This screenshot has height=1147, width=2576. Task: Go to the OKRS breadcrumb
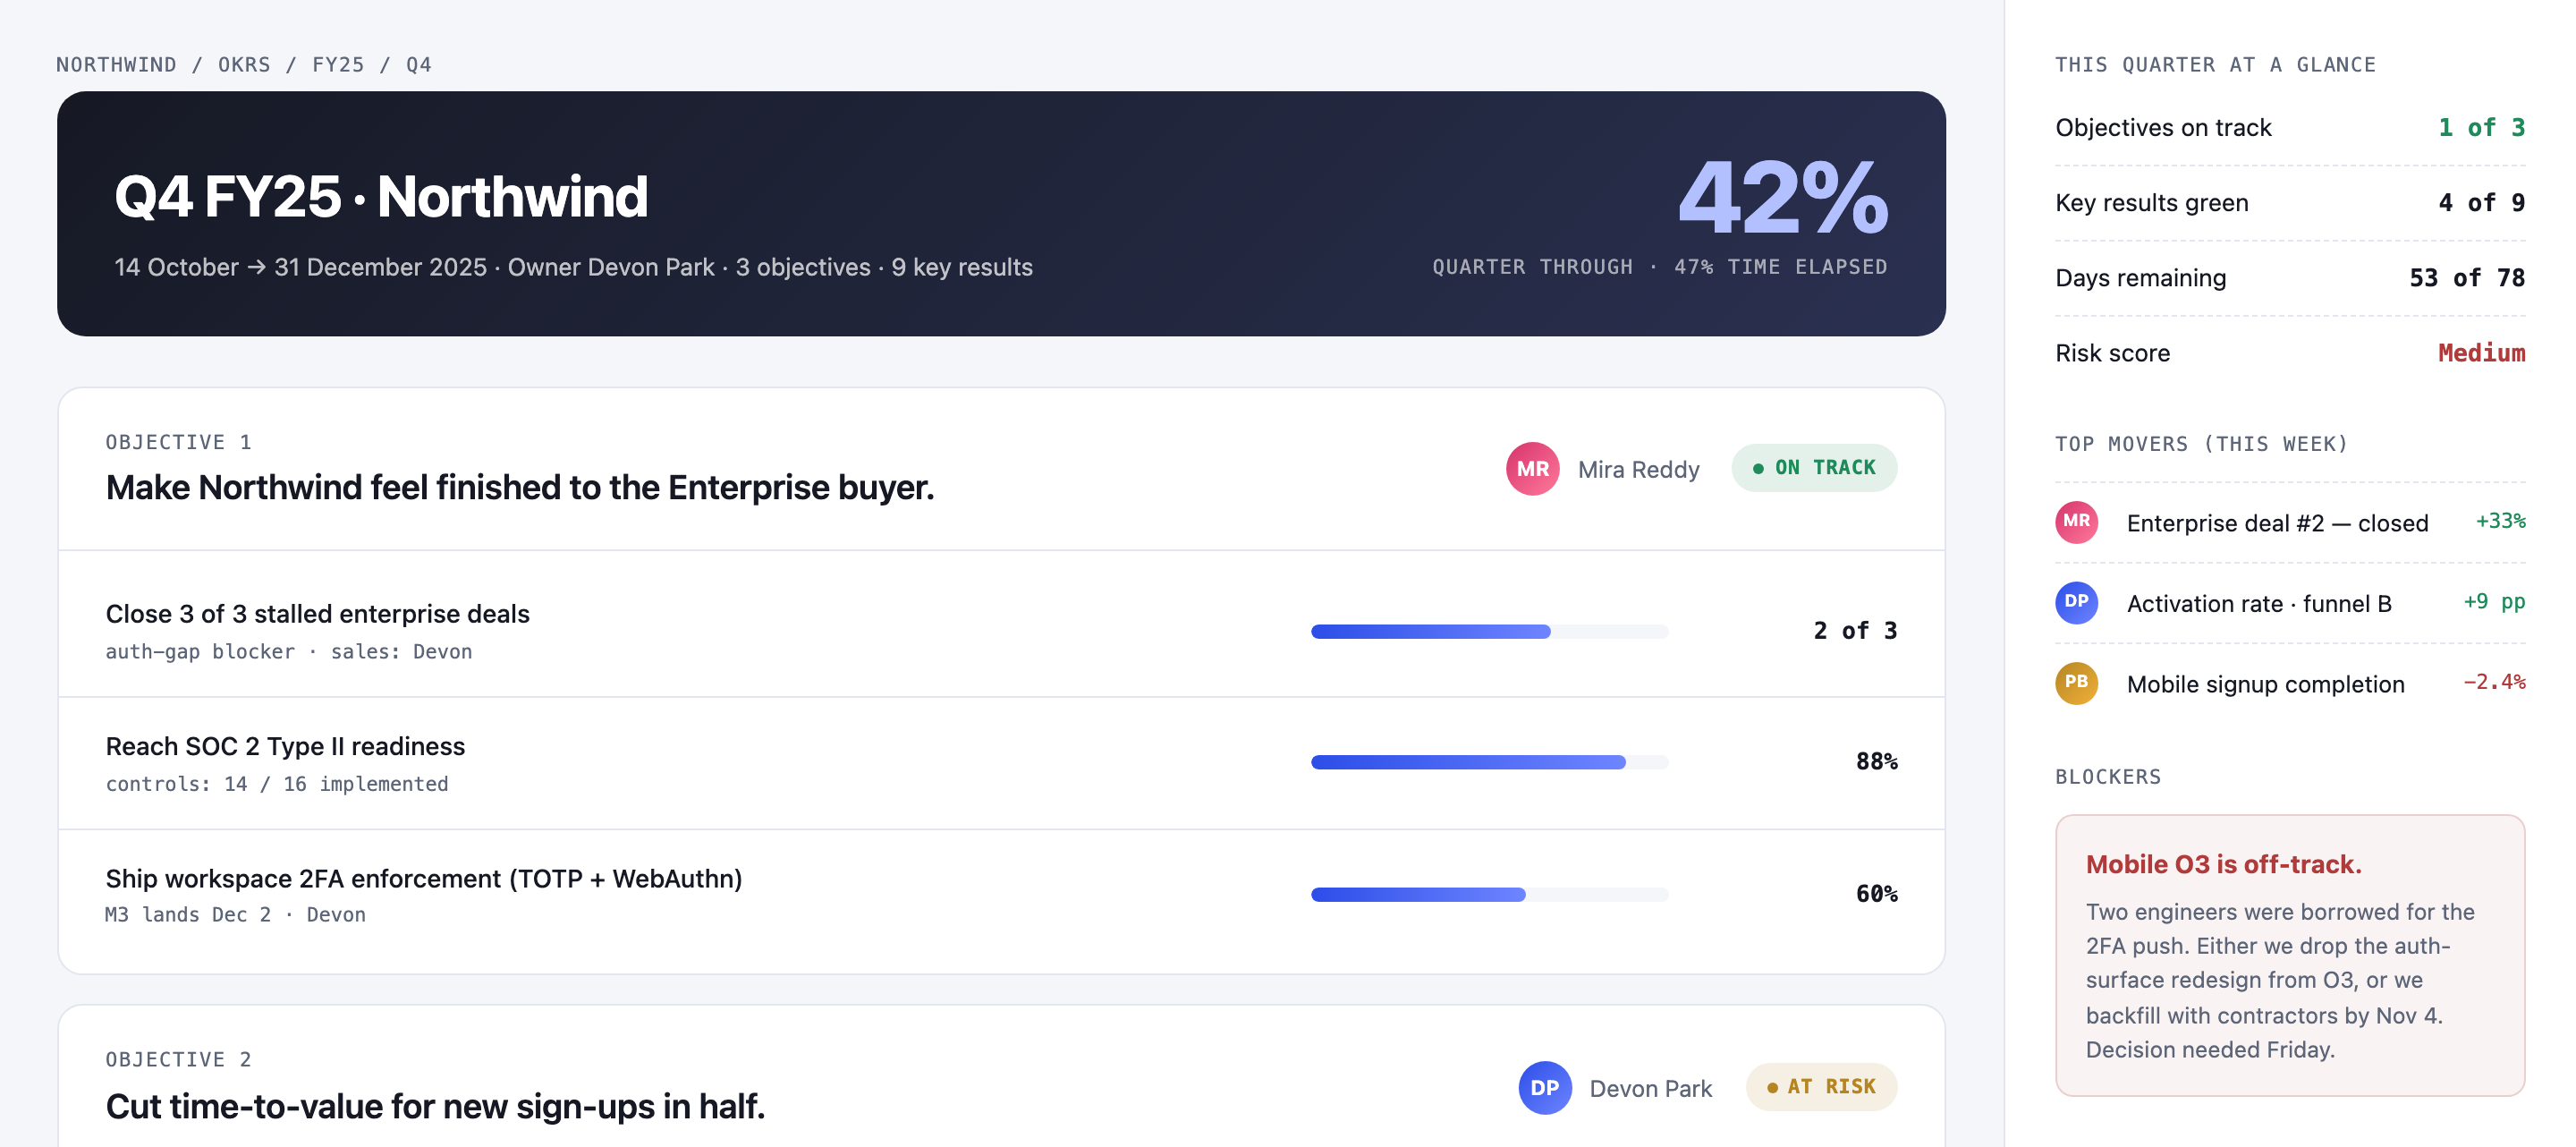244,65
